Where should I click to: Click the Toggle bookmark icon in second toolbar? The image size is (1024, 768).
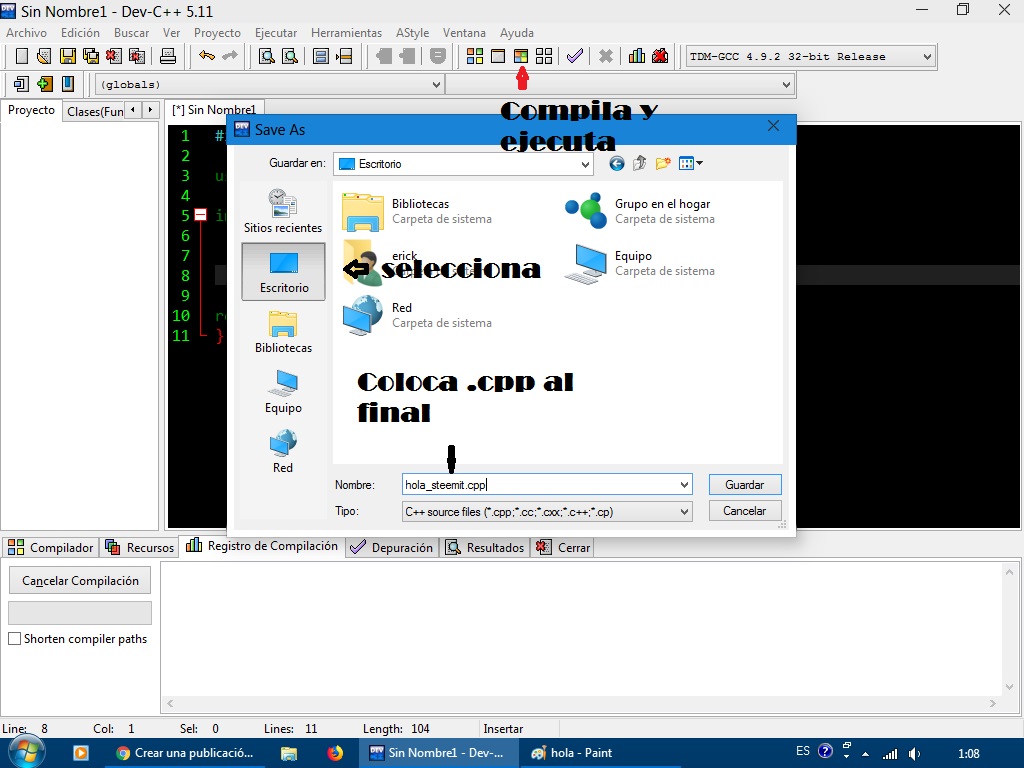tap(67, 84)
